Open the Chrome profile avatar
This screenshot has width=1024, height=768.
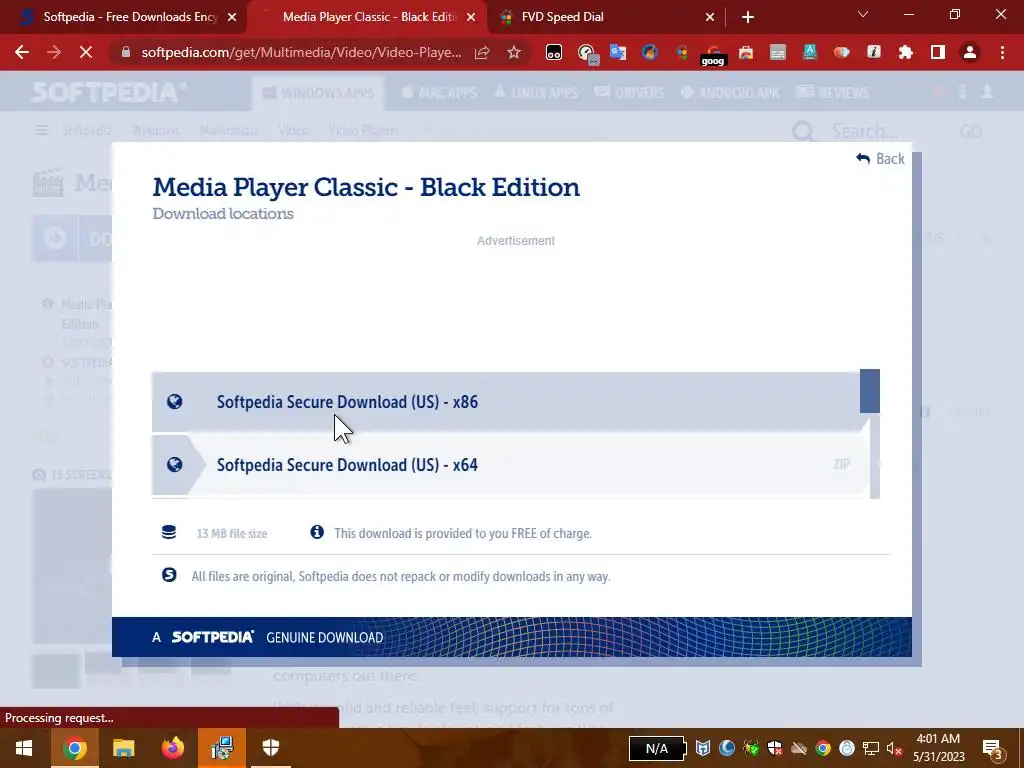(970, 52)
